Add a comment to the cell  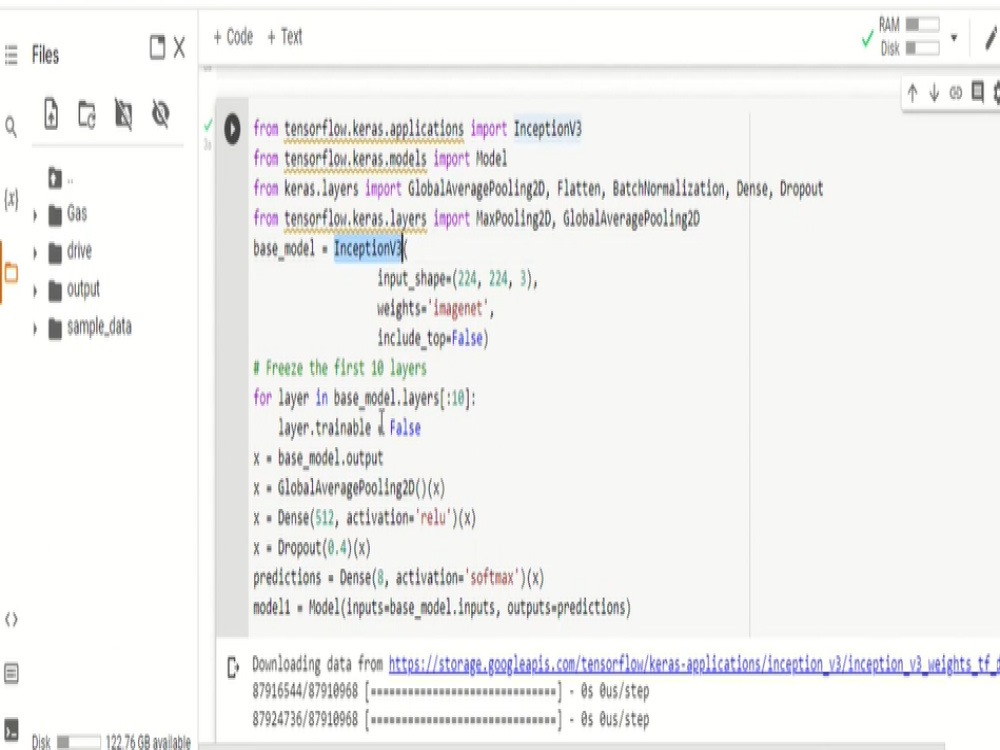[x=977, y=92]
